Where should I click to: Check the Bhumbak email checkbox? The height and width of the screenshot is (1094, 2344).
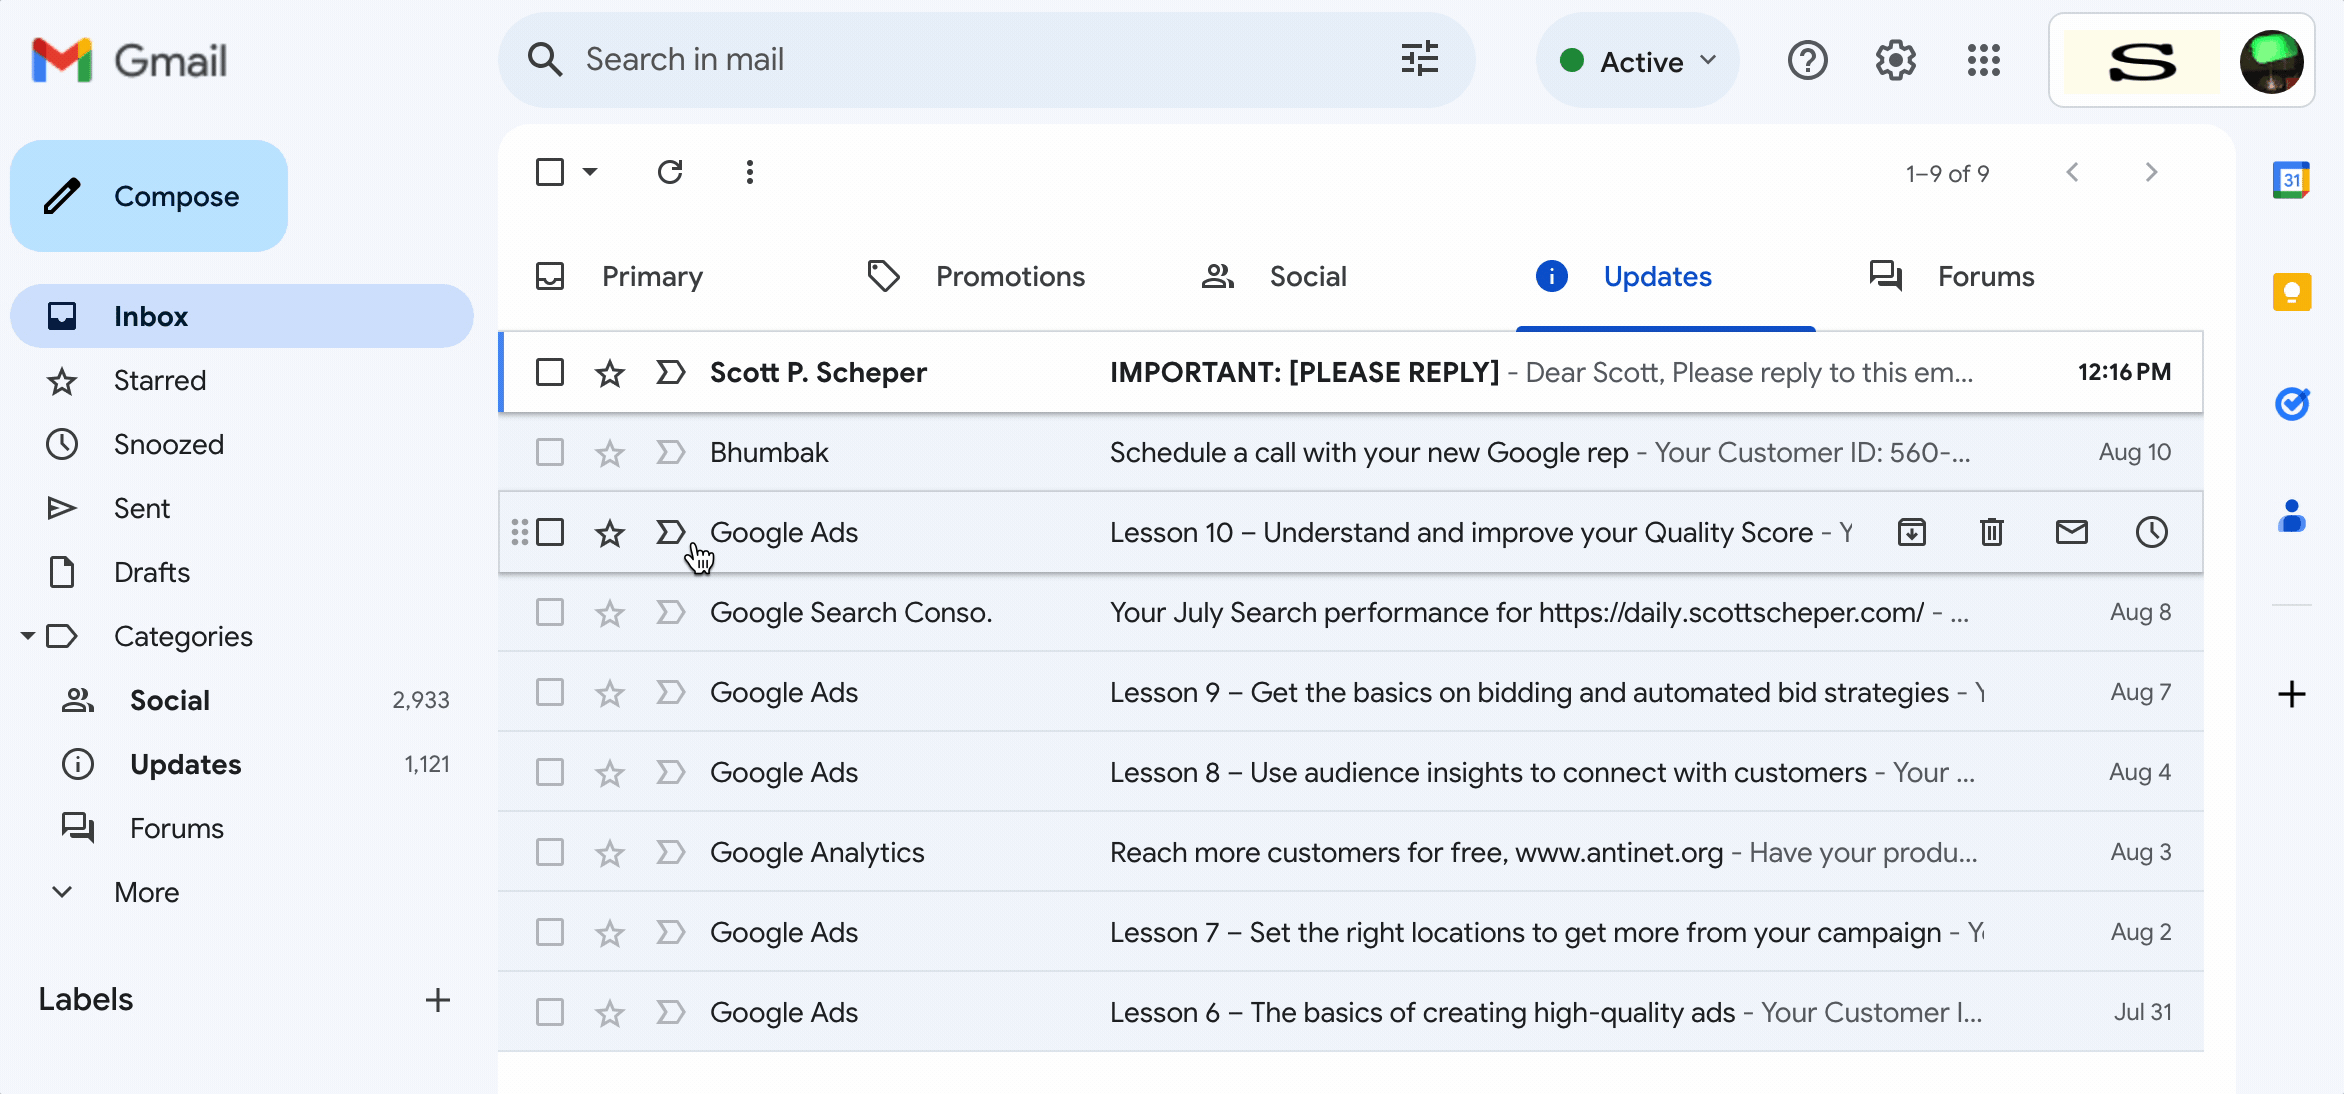[x=550, y=452]
